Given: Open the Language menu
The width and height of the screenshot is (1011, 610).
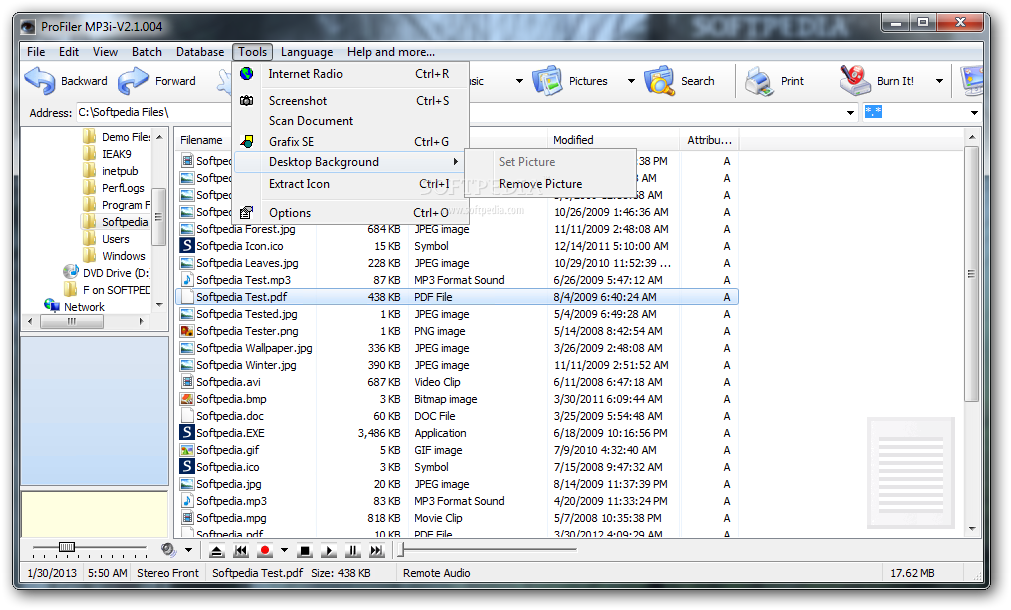Looking at the screenshot, I should 307,52.
